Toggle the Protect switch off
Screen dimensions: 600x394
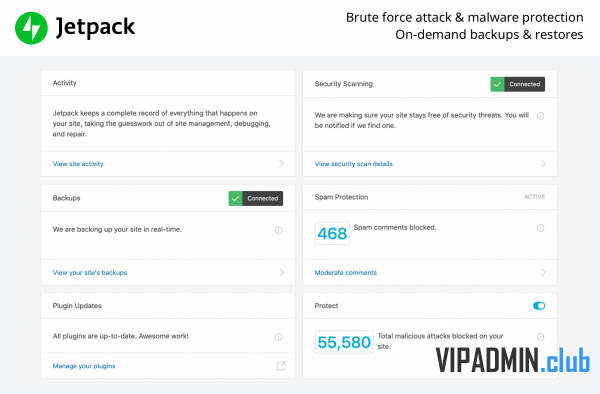539,306
